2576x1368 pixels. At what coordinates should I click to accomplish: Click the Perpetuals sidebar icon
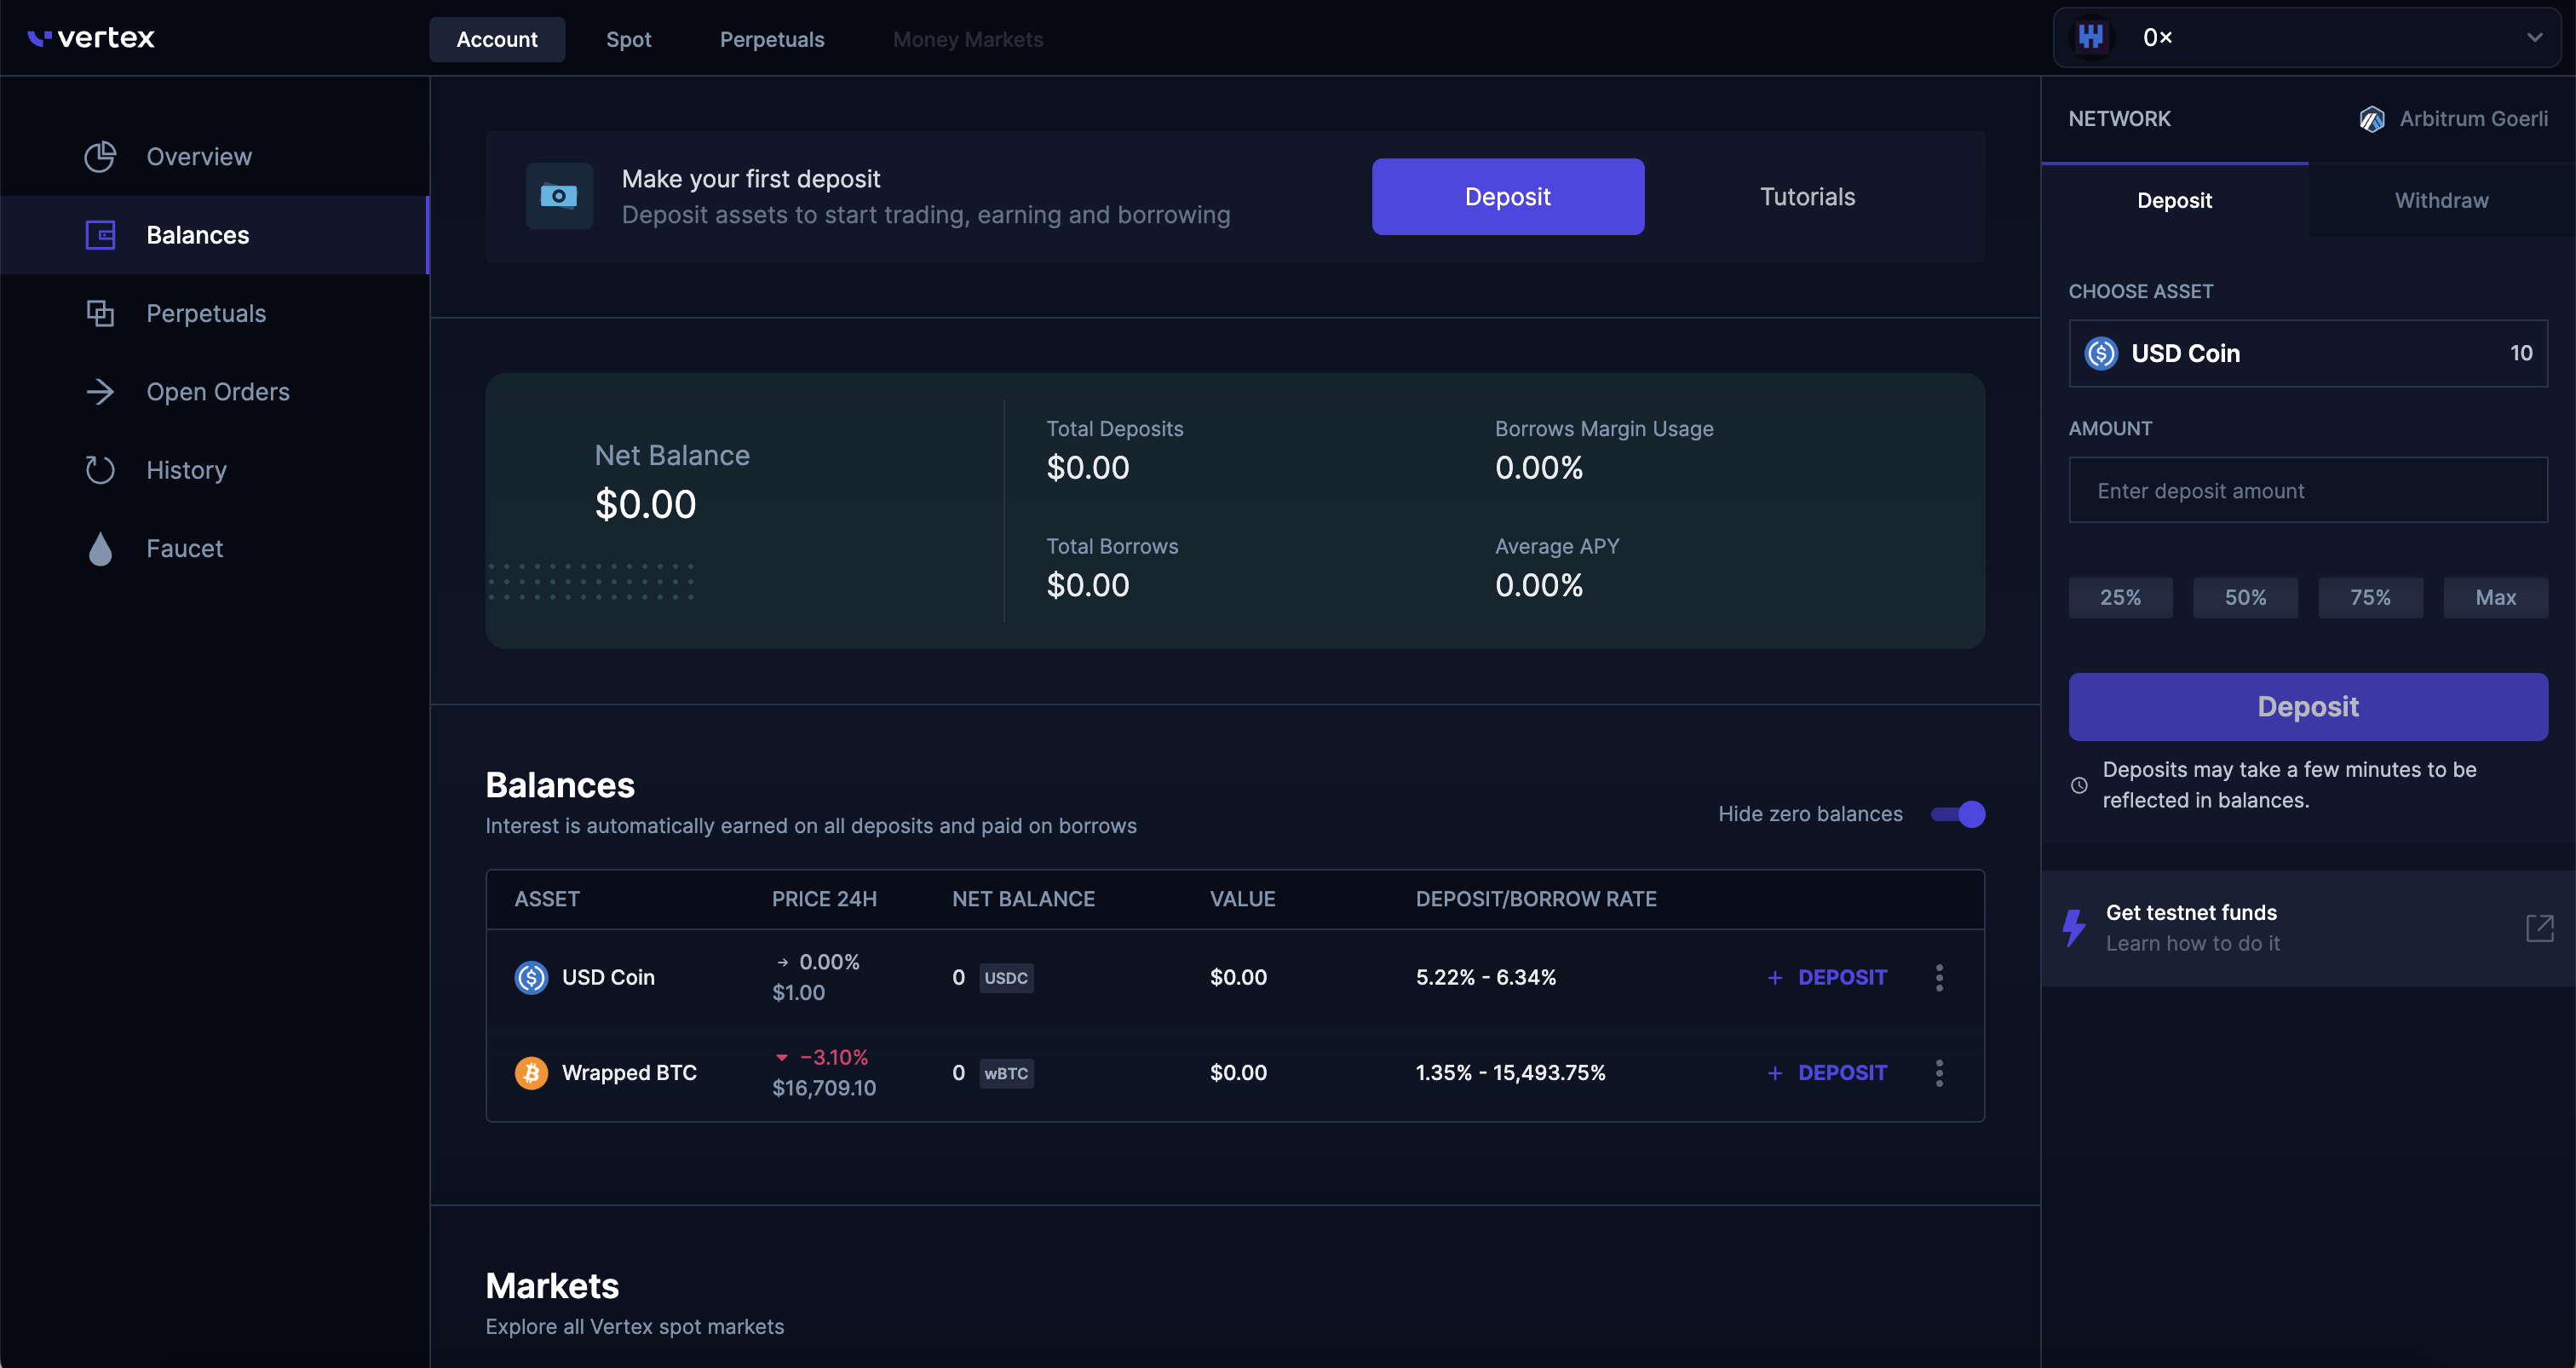click(x=100, y=313)
